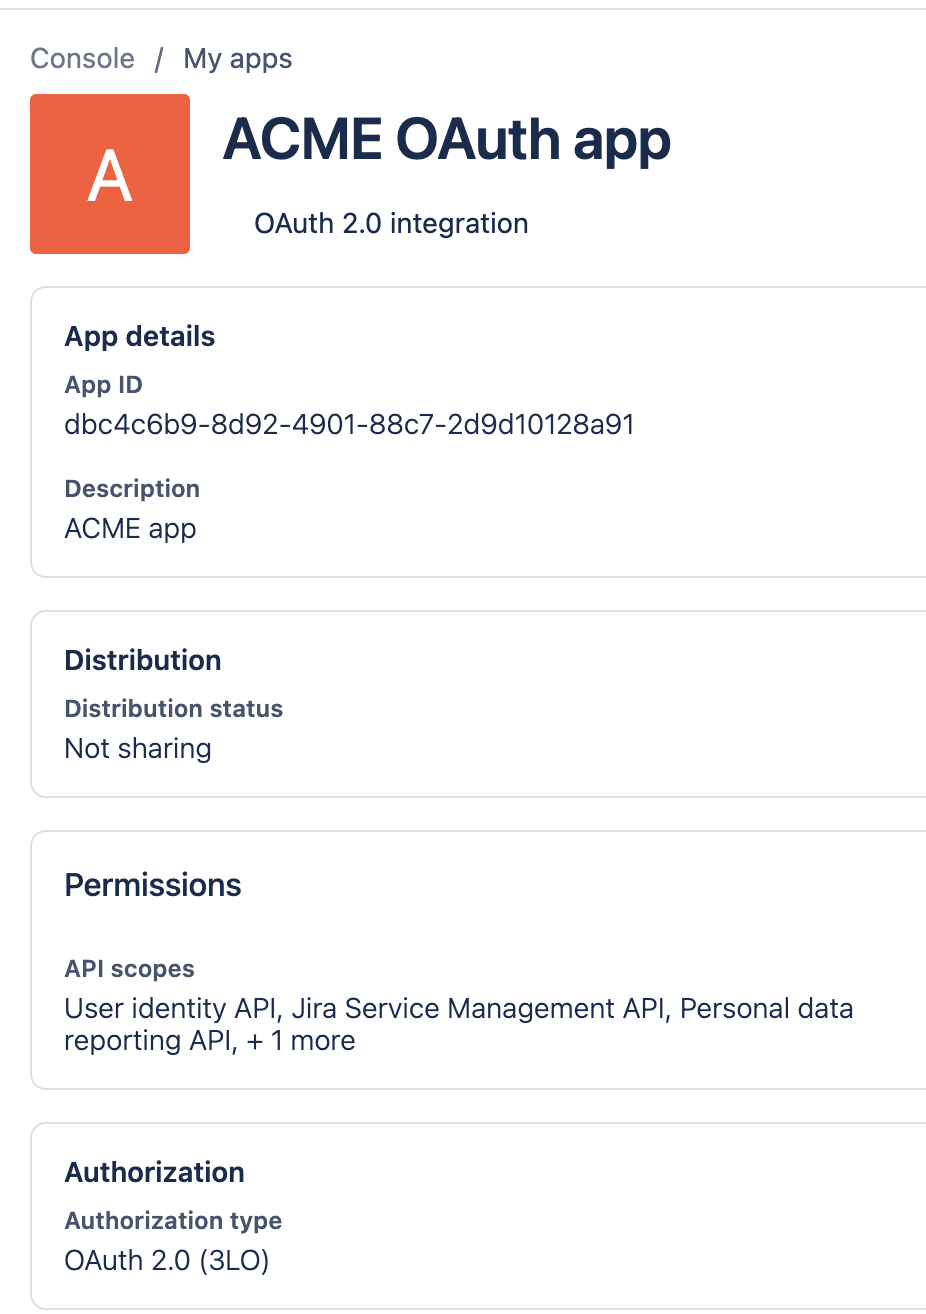The height and width of the screenshot is (1314, 926).
Task: Click the API scopes label
Action: click(x=129, y=969)
